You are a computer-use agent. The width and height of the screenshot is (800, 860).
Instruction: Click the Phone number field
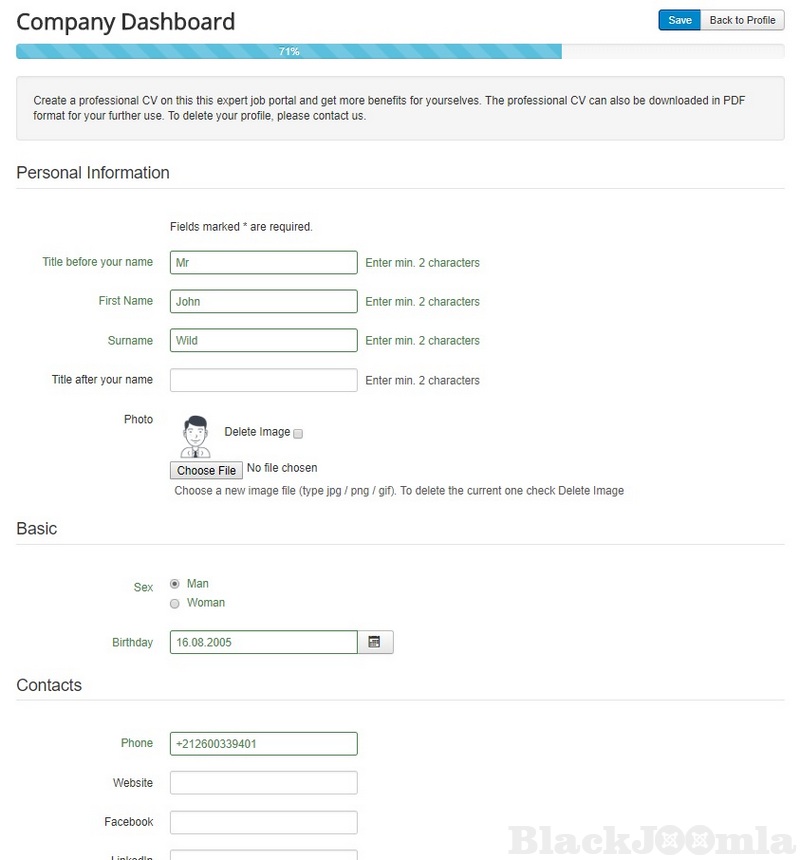pyautogui.click(x=263, y=743)
